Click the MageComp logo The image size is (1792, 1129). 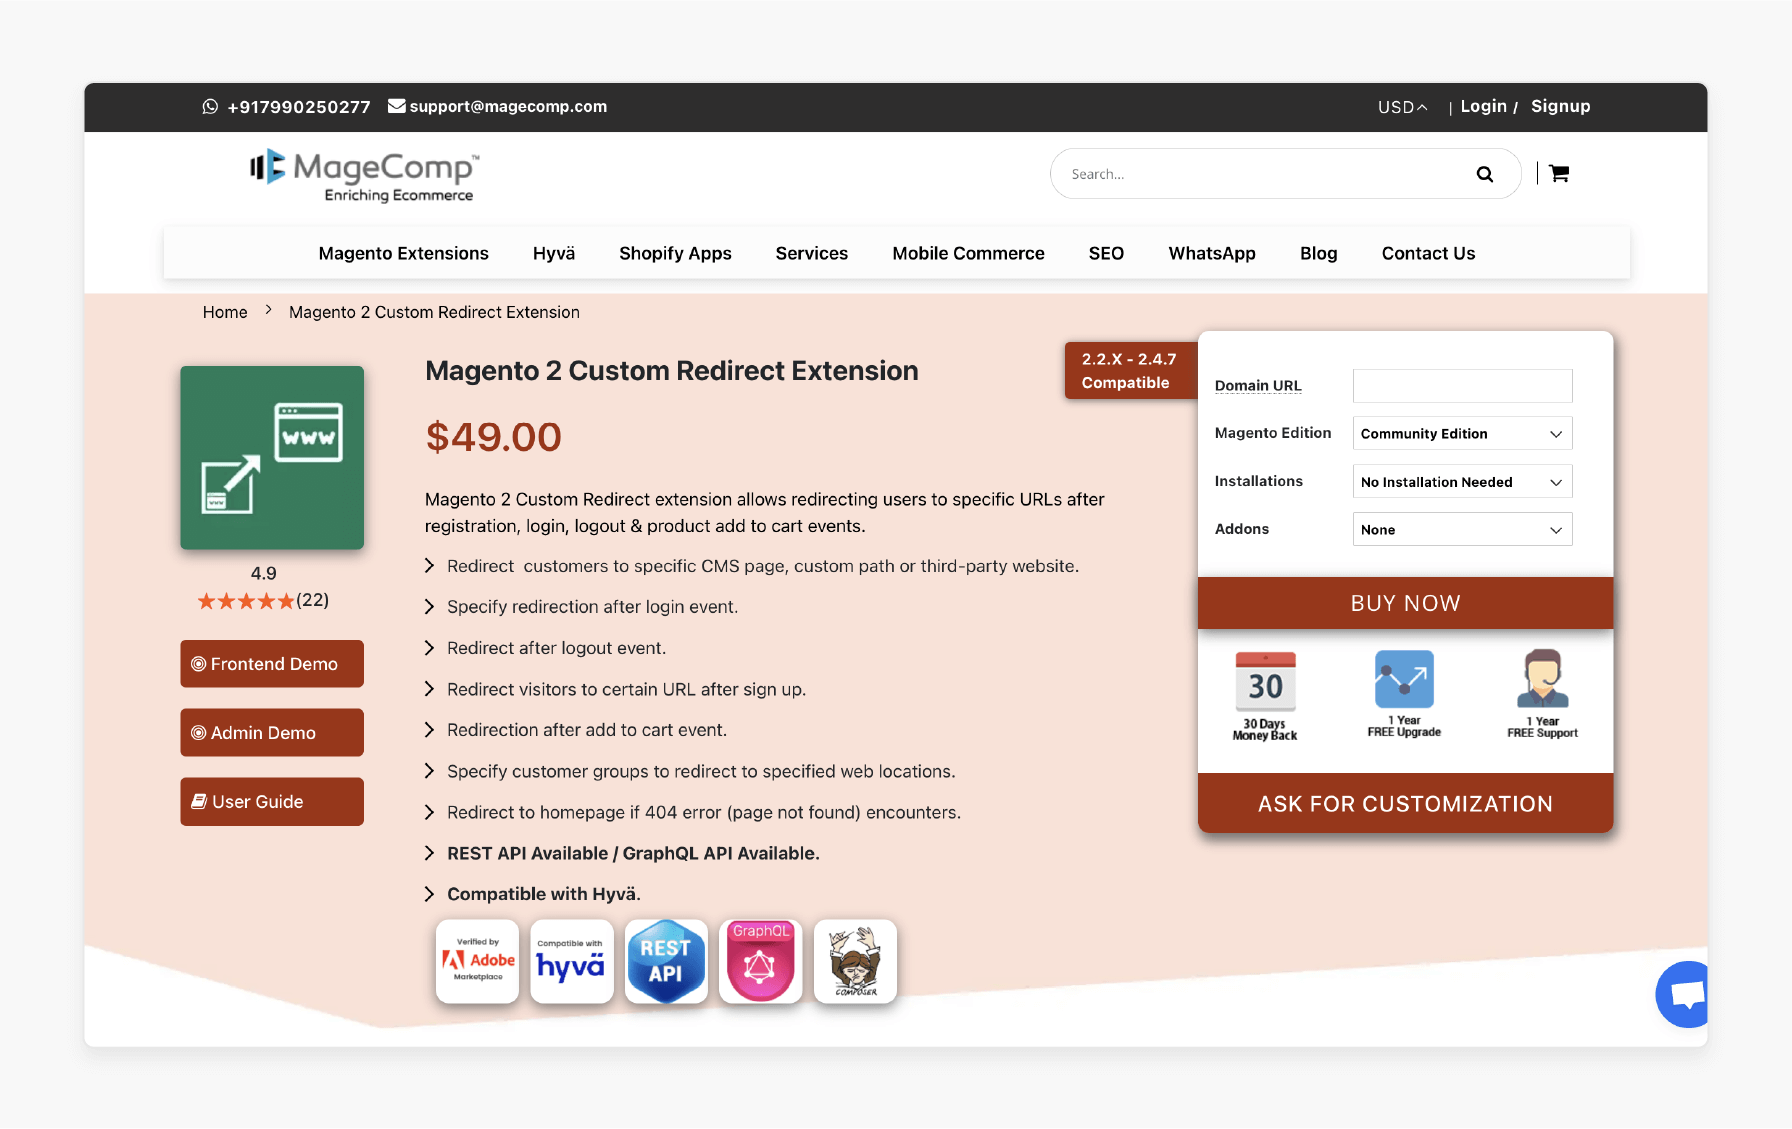coord(364,176)
